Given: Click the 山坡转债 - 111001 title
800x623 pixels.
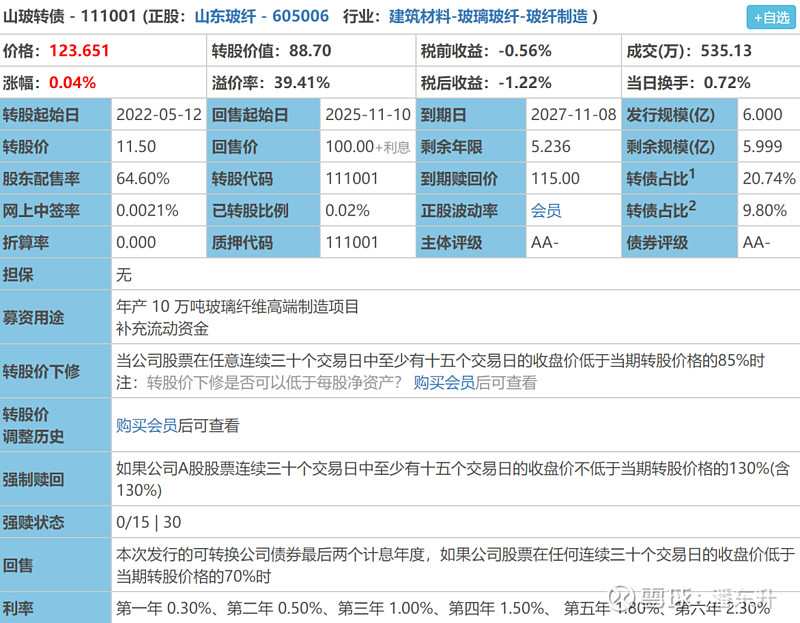Looking at the screenshot, I should pos(69,16).
